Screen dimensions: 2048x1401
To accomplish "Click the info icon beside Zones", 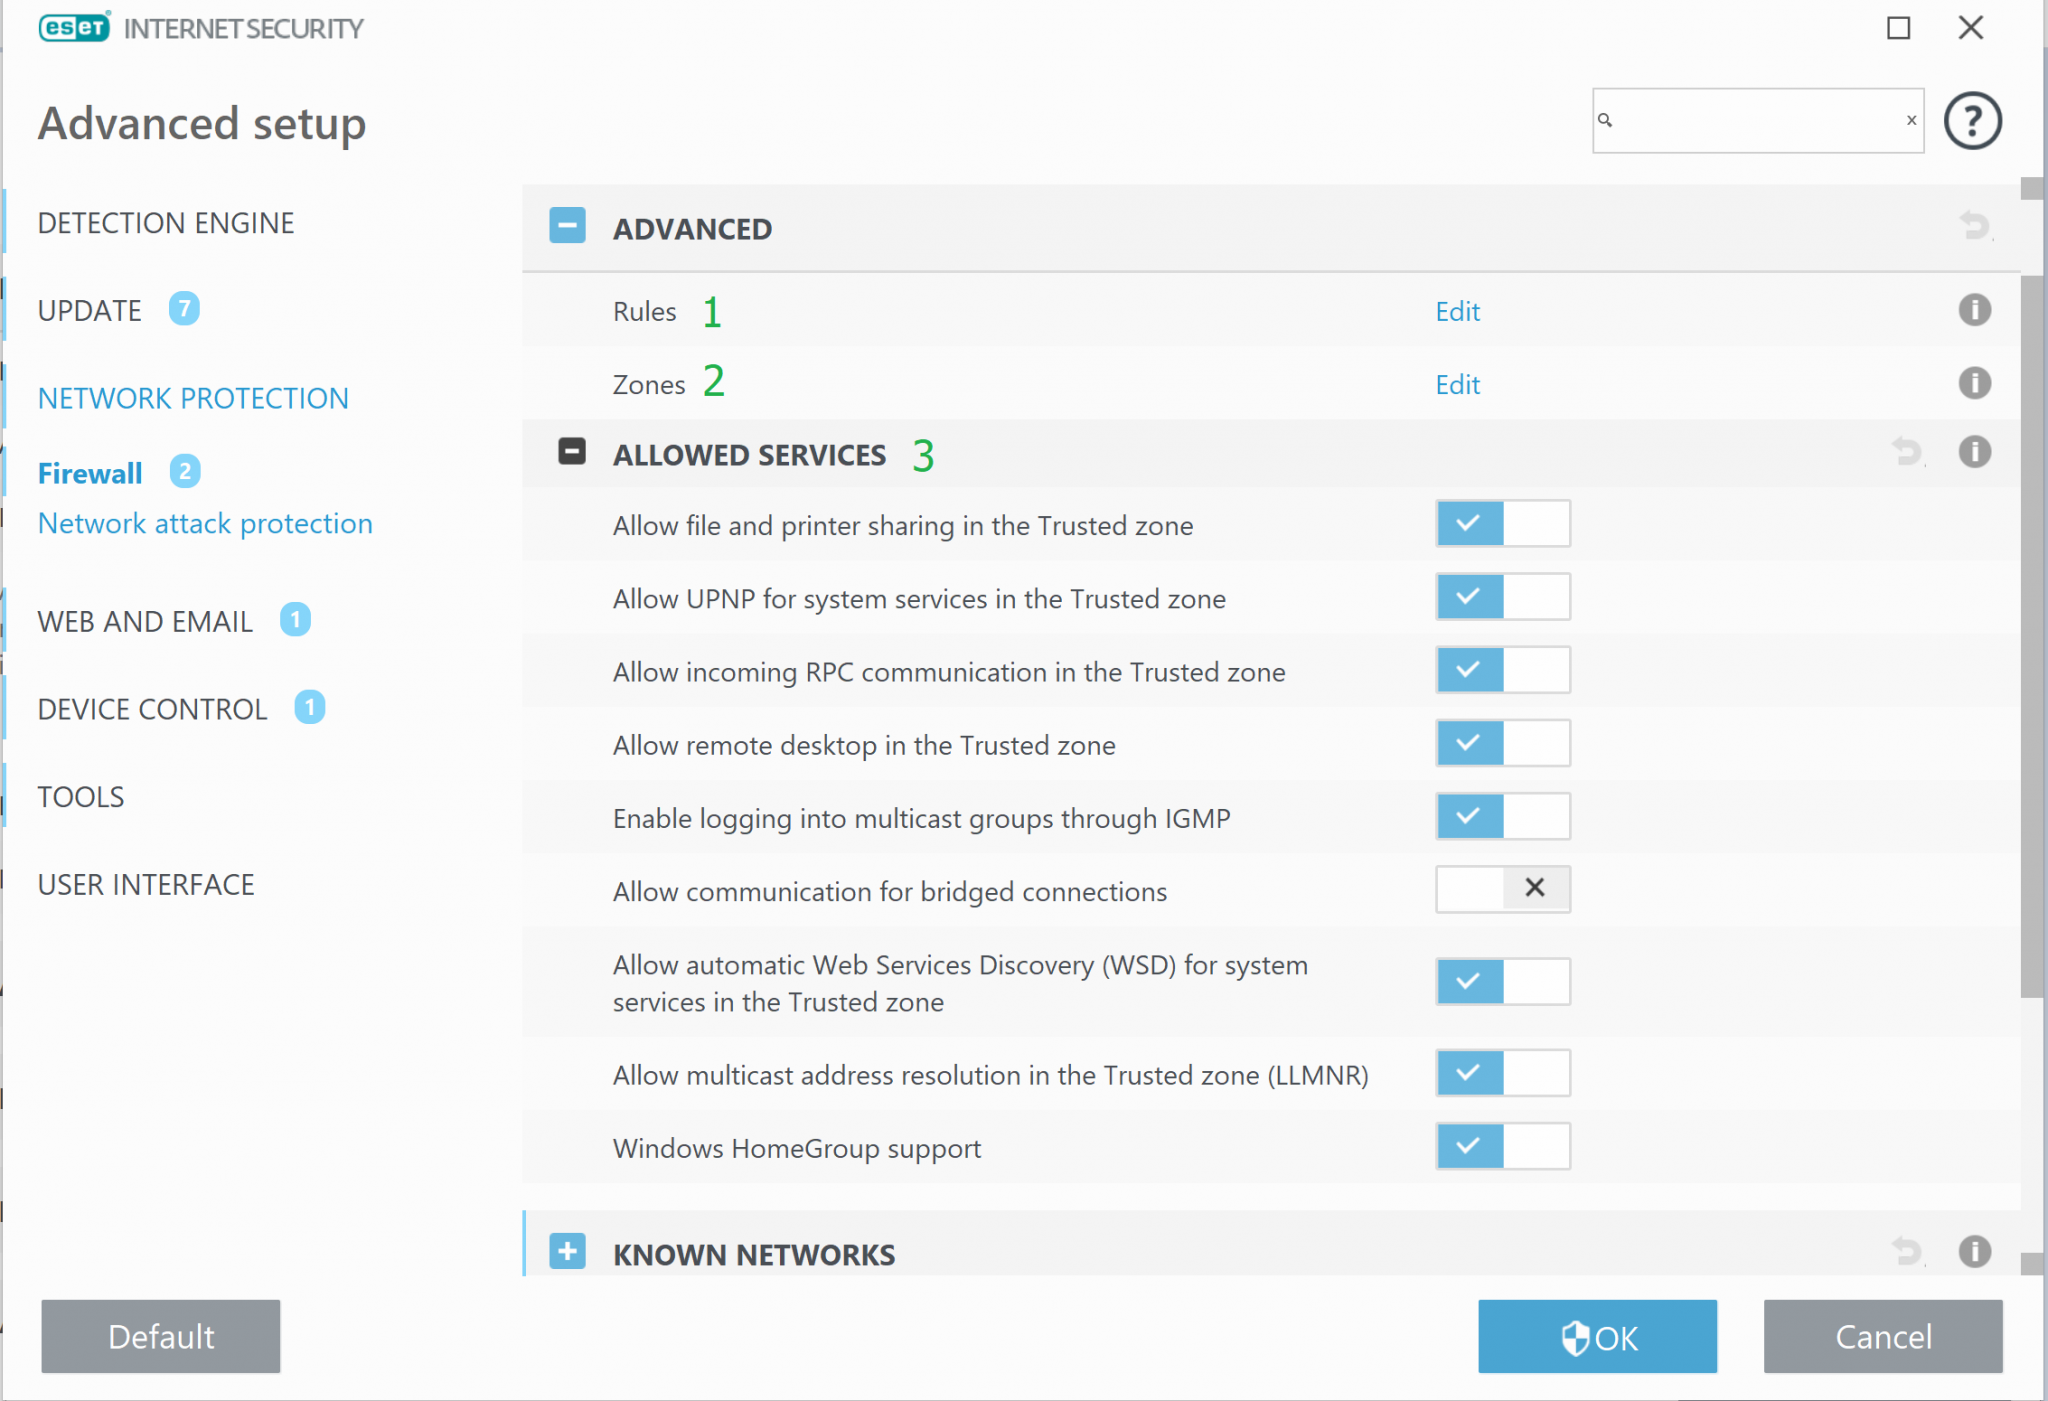I will (1974, 383).
